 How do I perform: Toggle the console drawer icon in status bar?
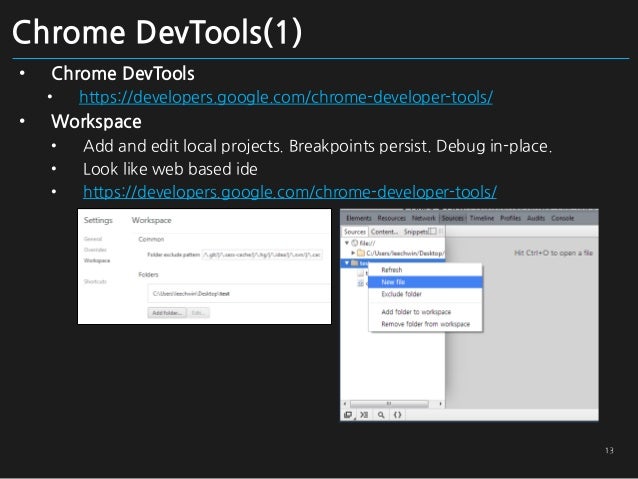[x=364, y=415]
